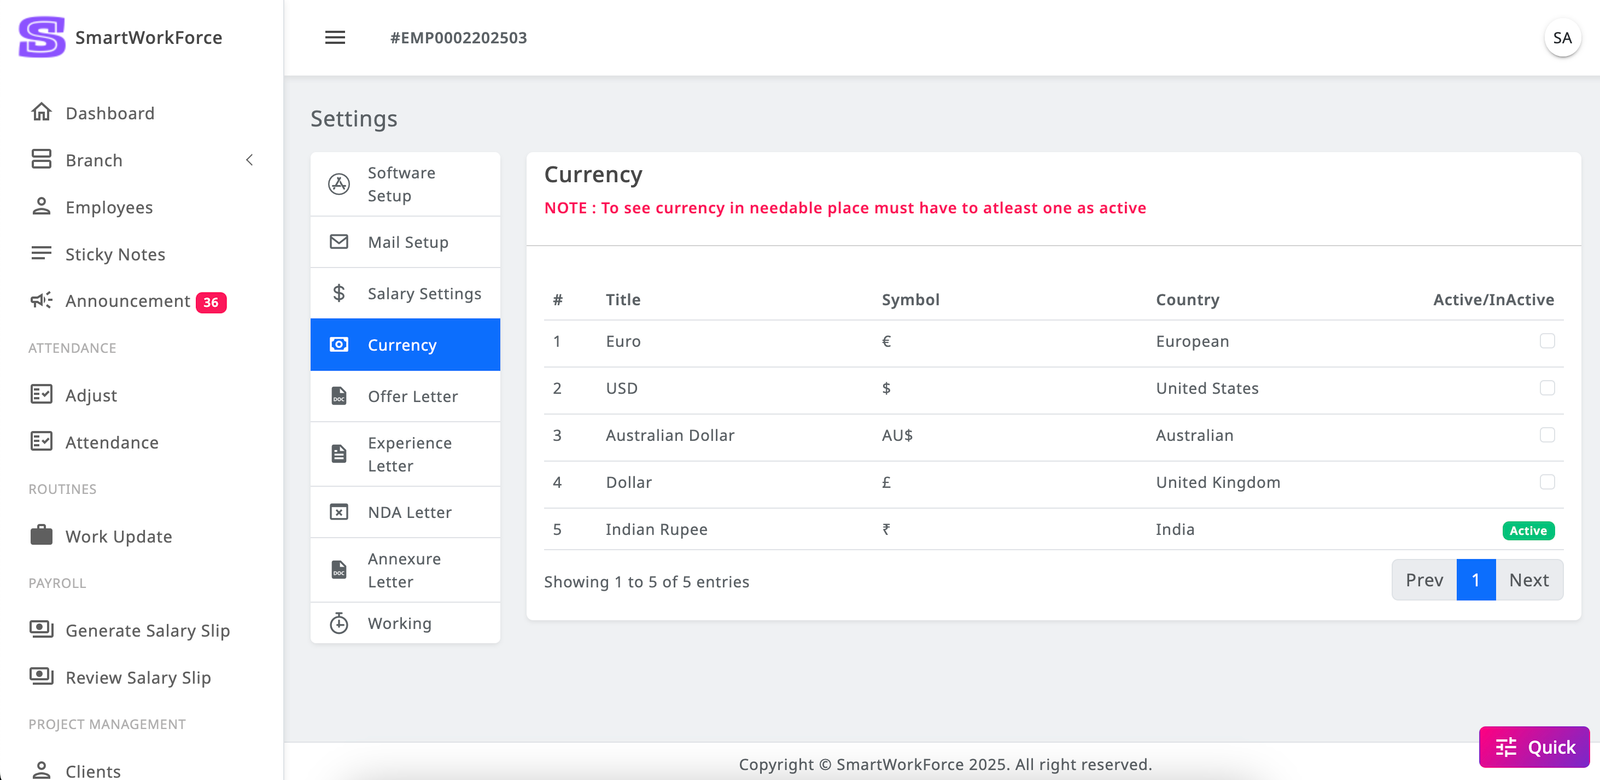Open the SA user avatar
Viewport: 1600px width, 780px height.
1562,38
